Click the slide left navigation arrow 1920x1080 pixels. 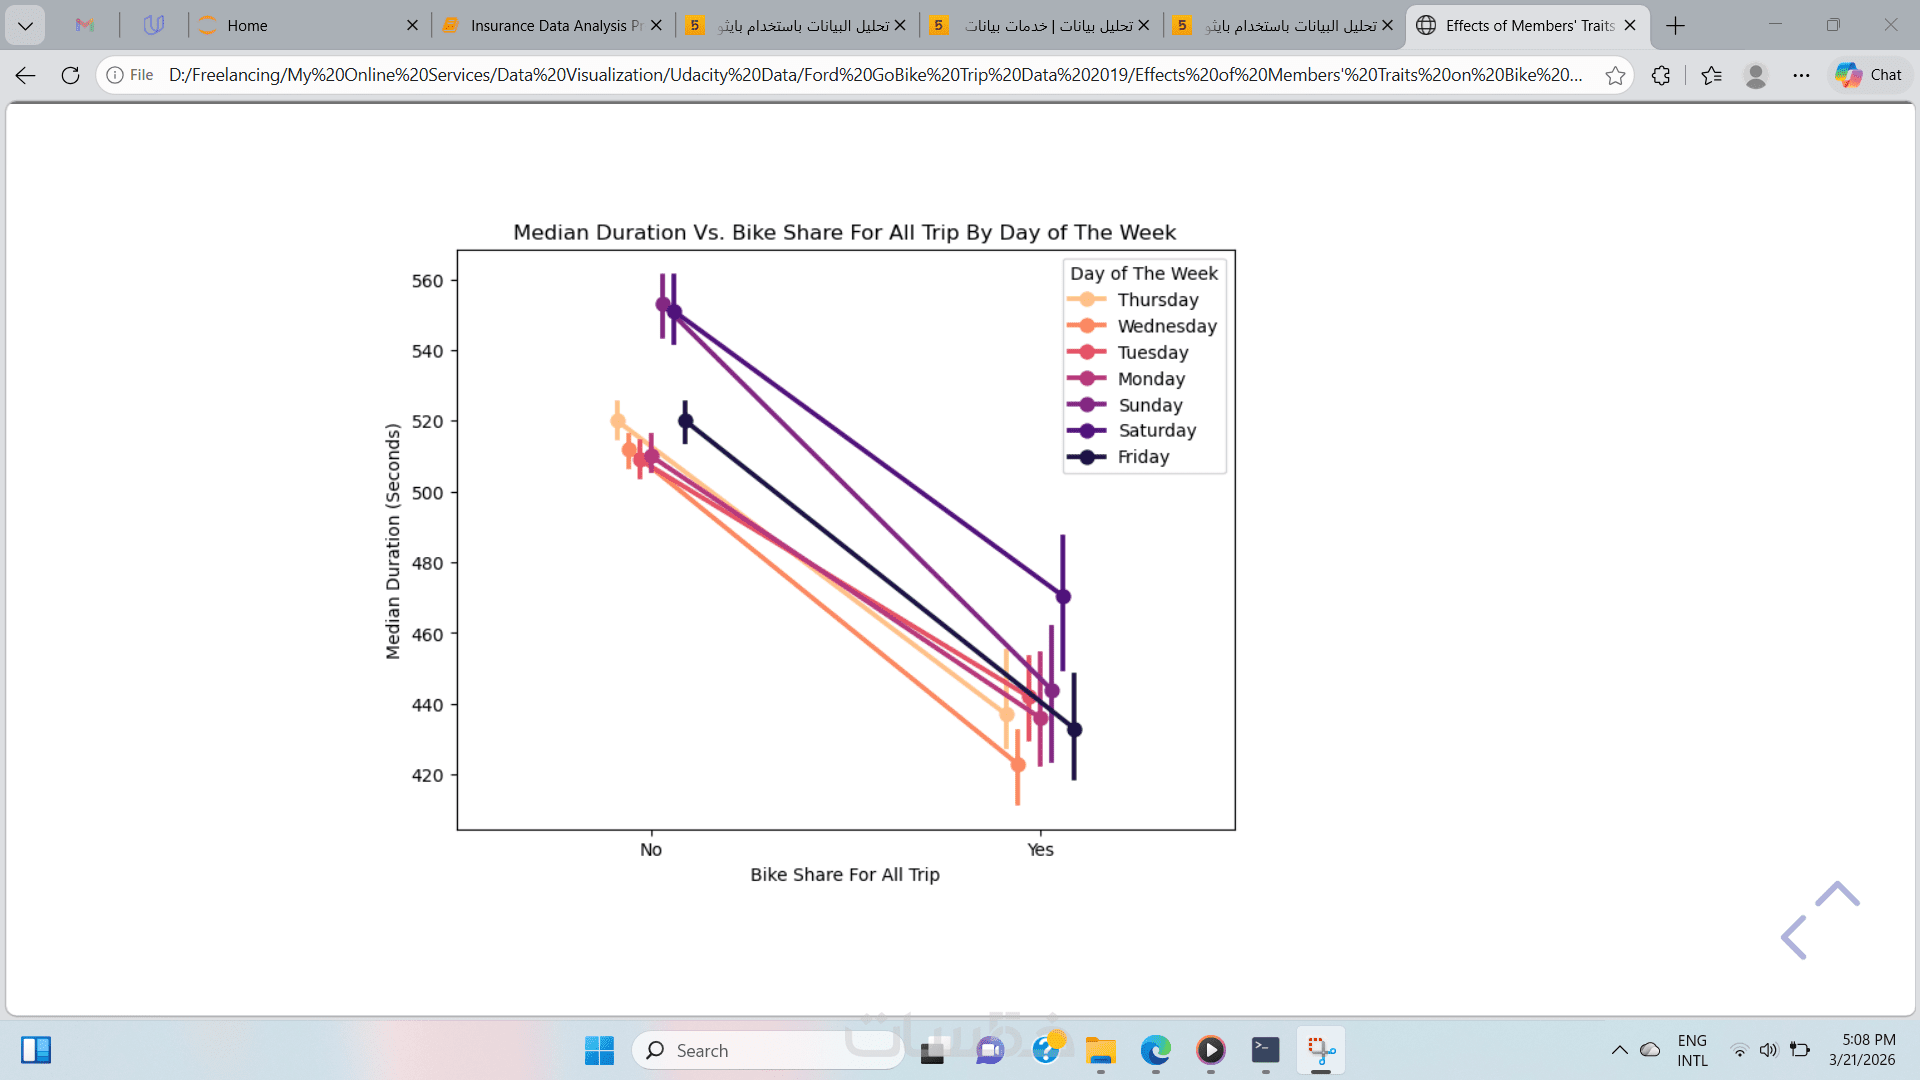[1794, 937]
